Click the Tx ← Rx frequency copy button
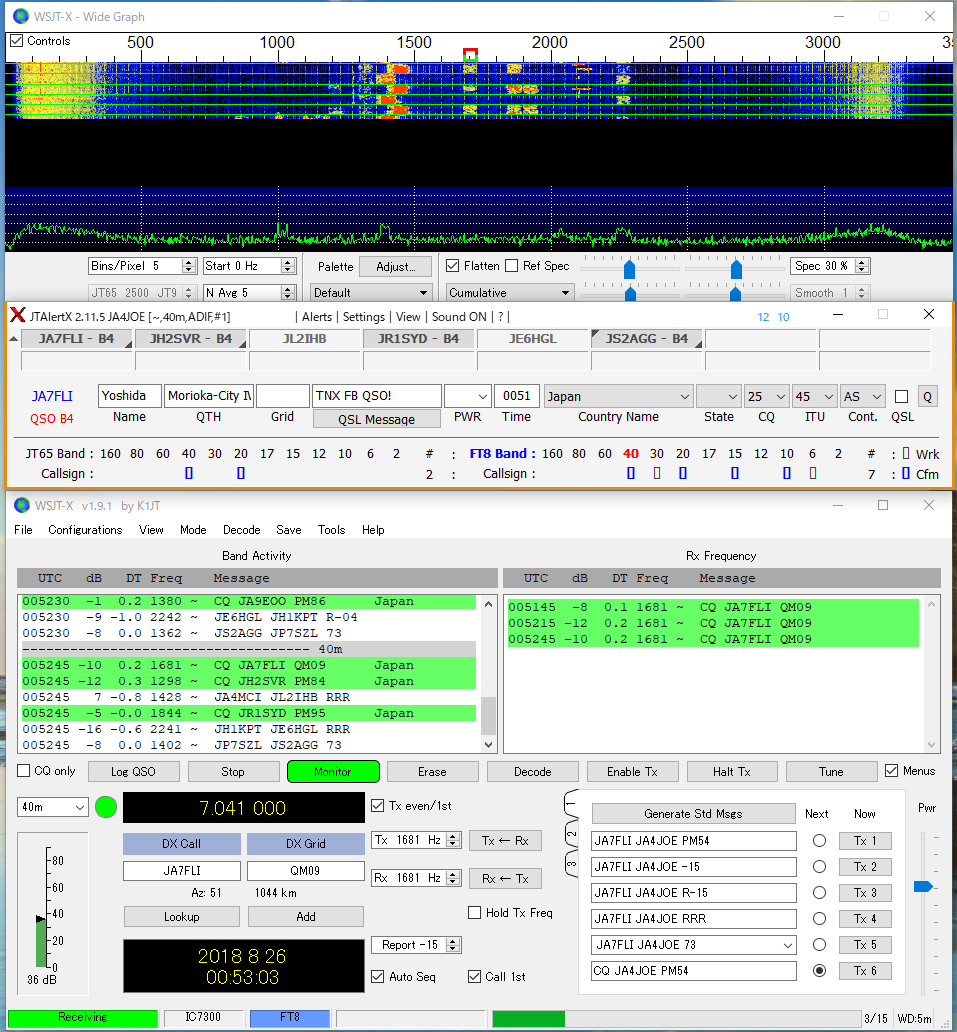 point(505,840)
